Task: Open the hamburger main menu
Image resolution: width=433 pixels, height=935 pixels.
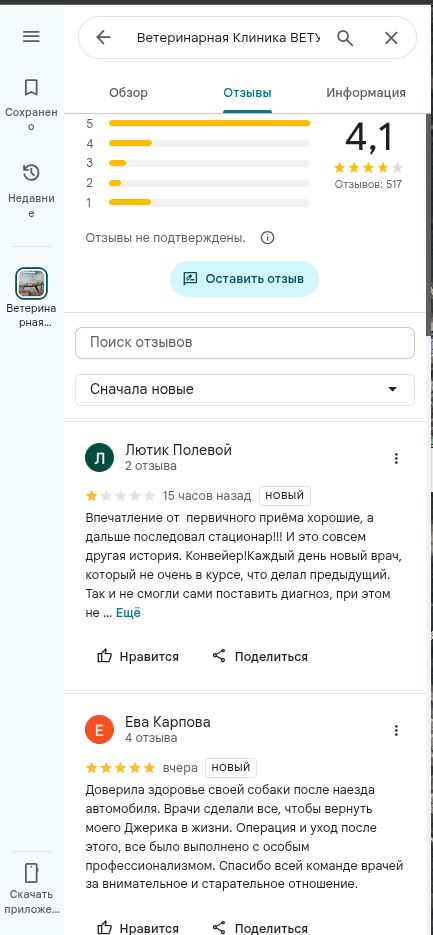Action: 31,37
